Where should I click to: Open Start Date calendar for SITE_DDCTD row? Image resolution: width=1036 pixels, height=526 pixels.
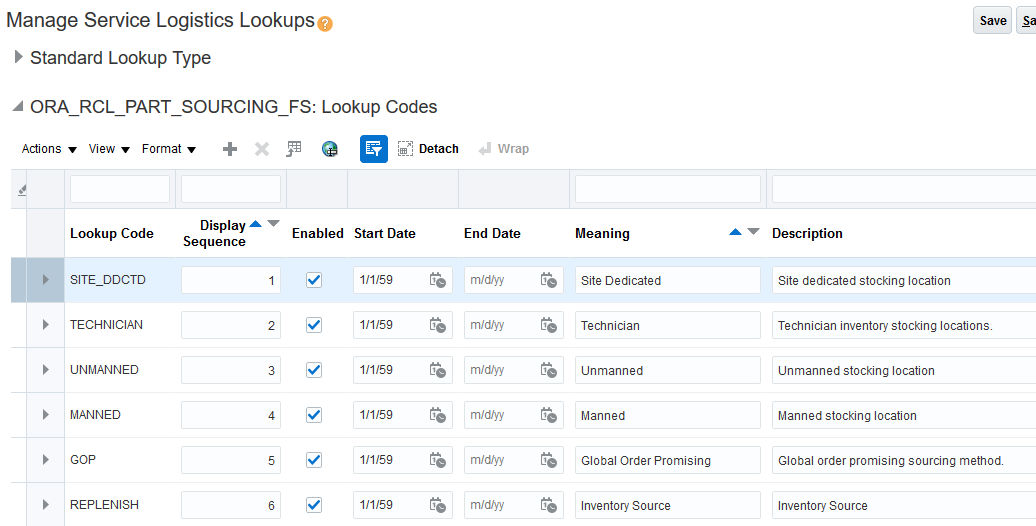(x=437, y=281)
